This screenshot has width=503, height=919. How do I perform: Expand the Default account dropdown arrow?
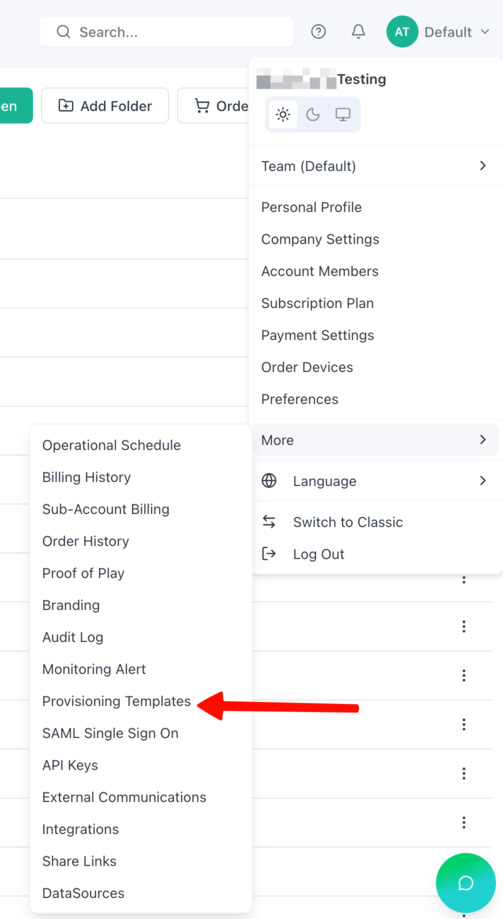click(x=485, y=32)
